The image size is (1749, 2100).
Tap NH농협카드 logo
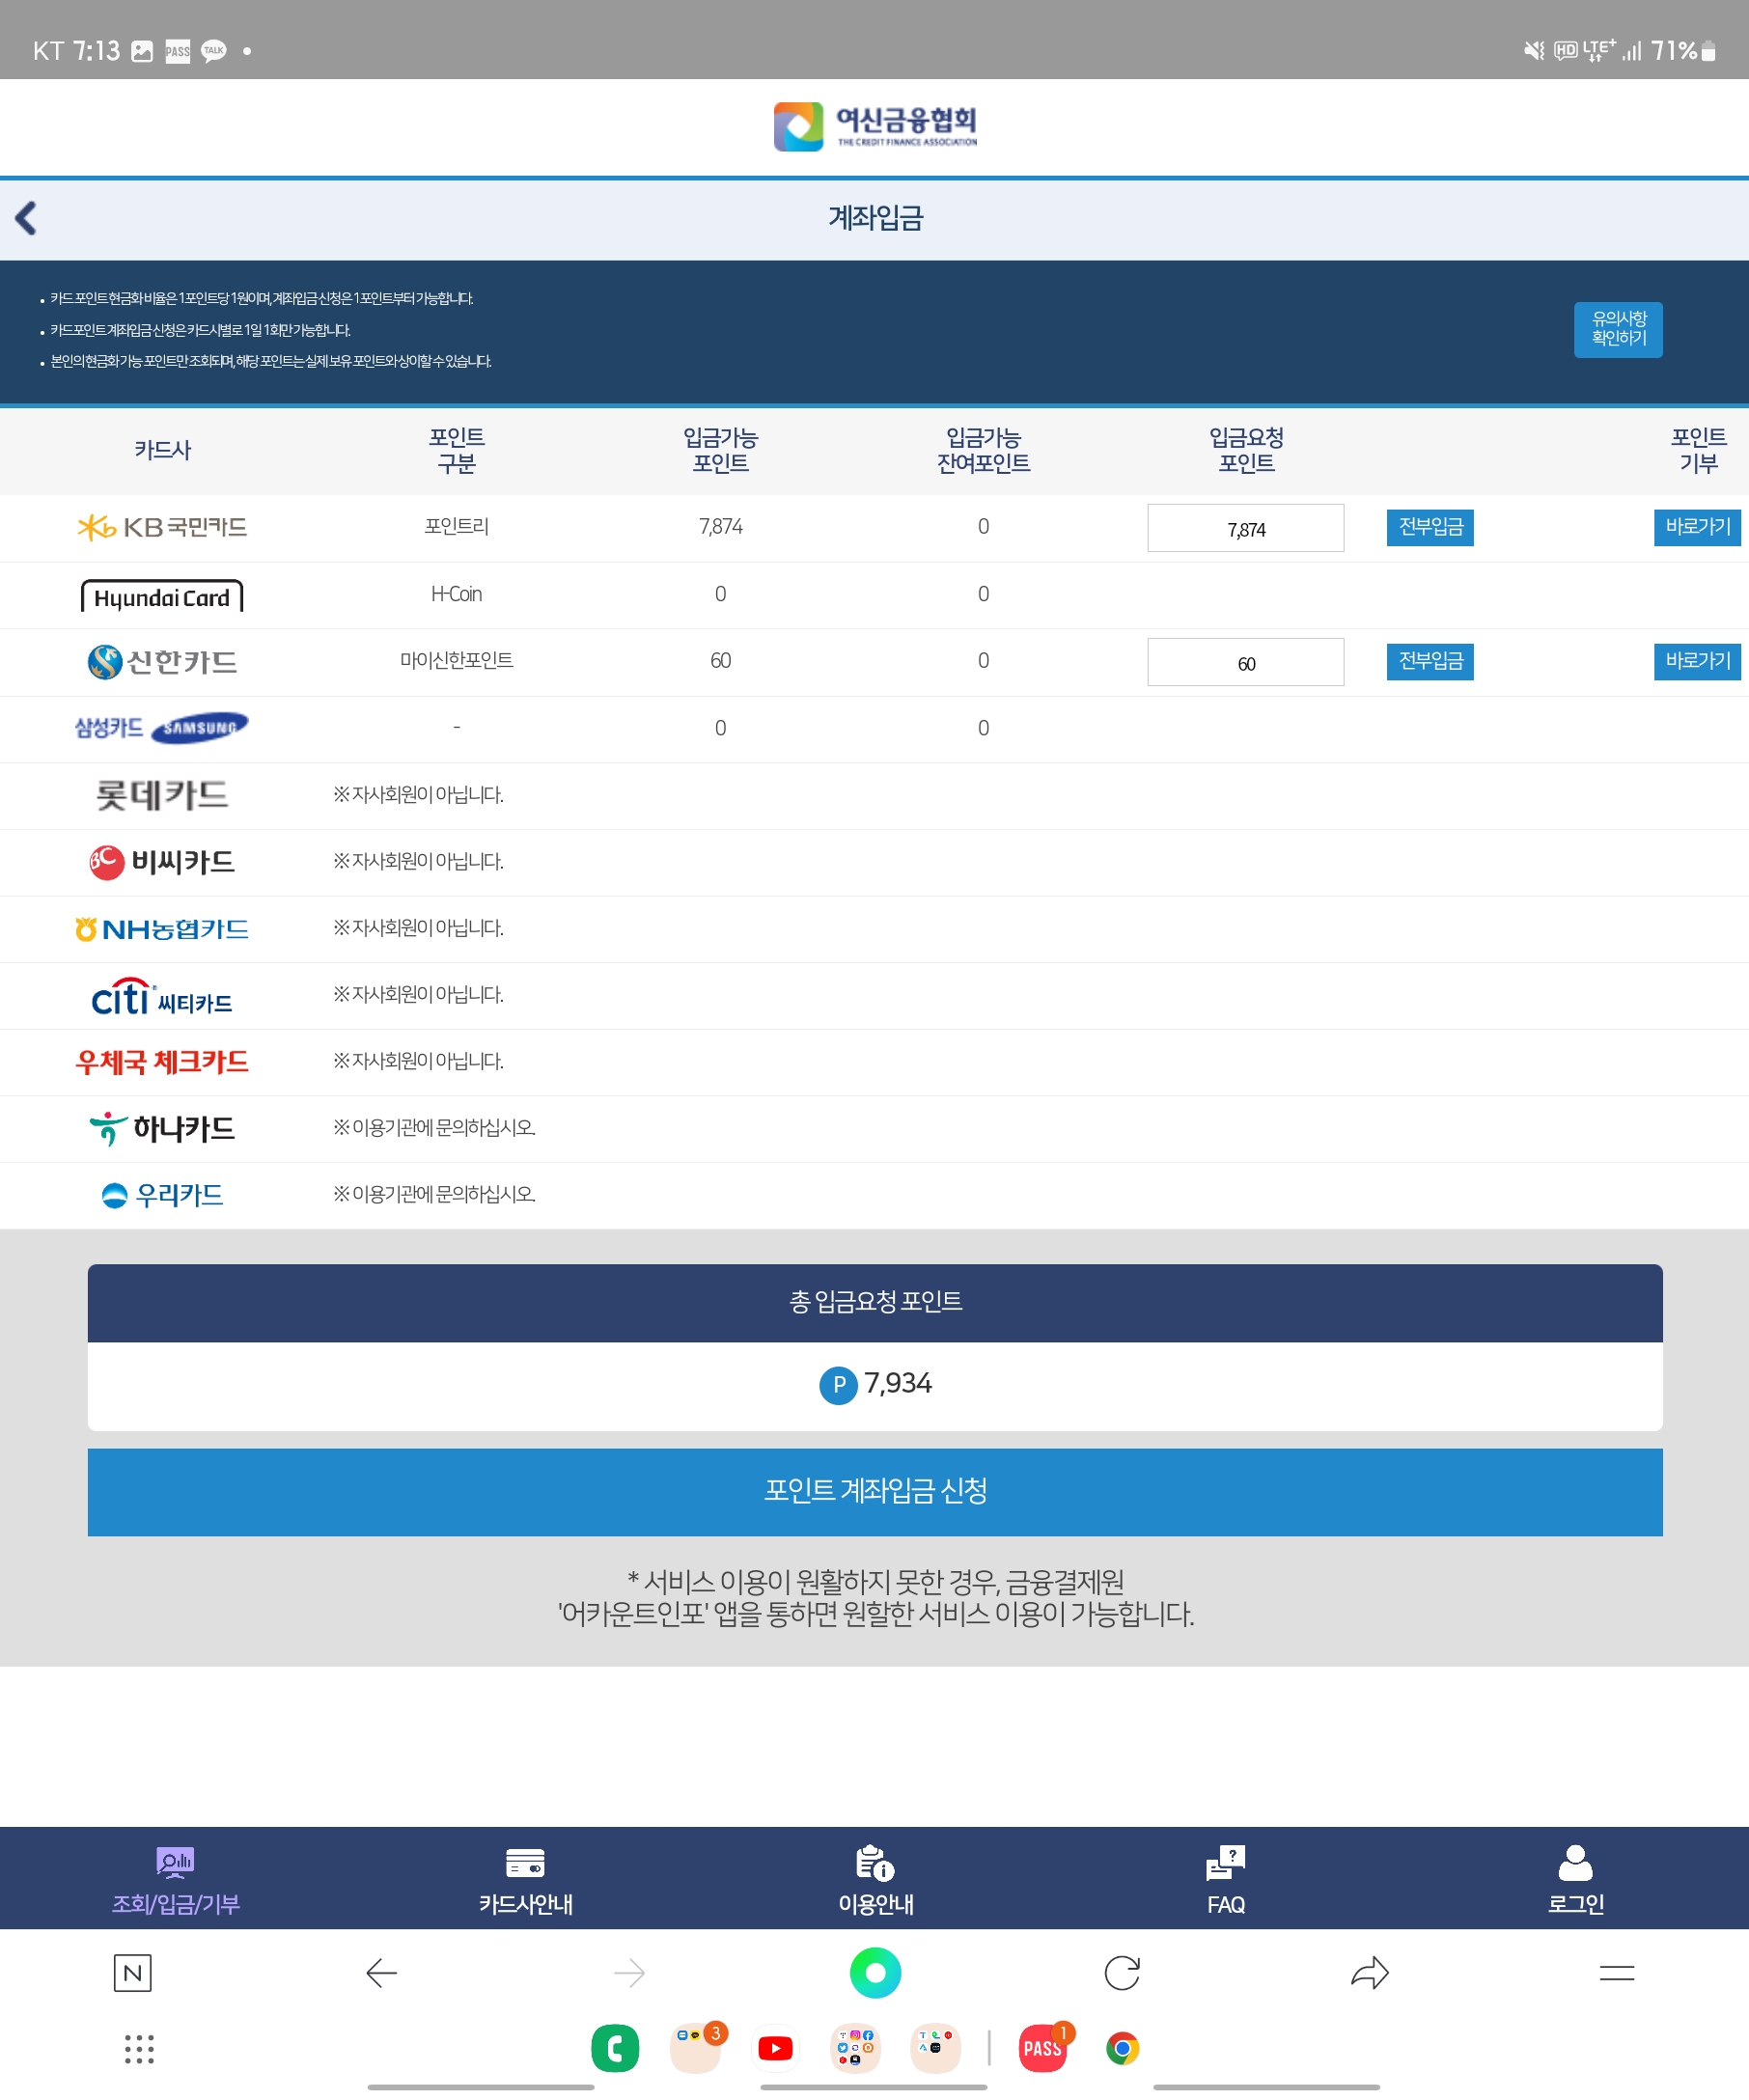click(162, 929)
